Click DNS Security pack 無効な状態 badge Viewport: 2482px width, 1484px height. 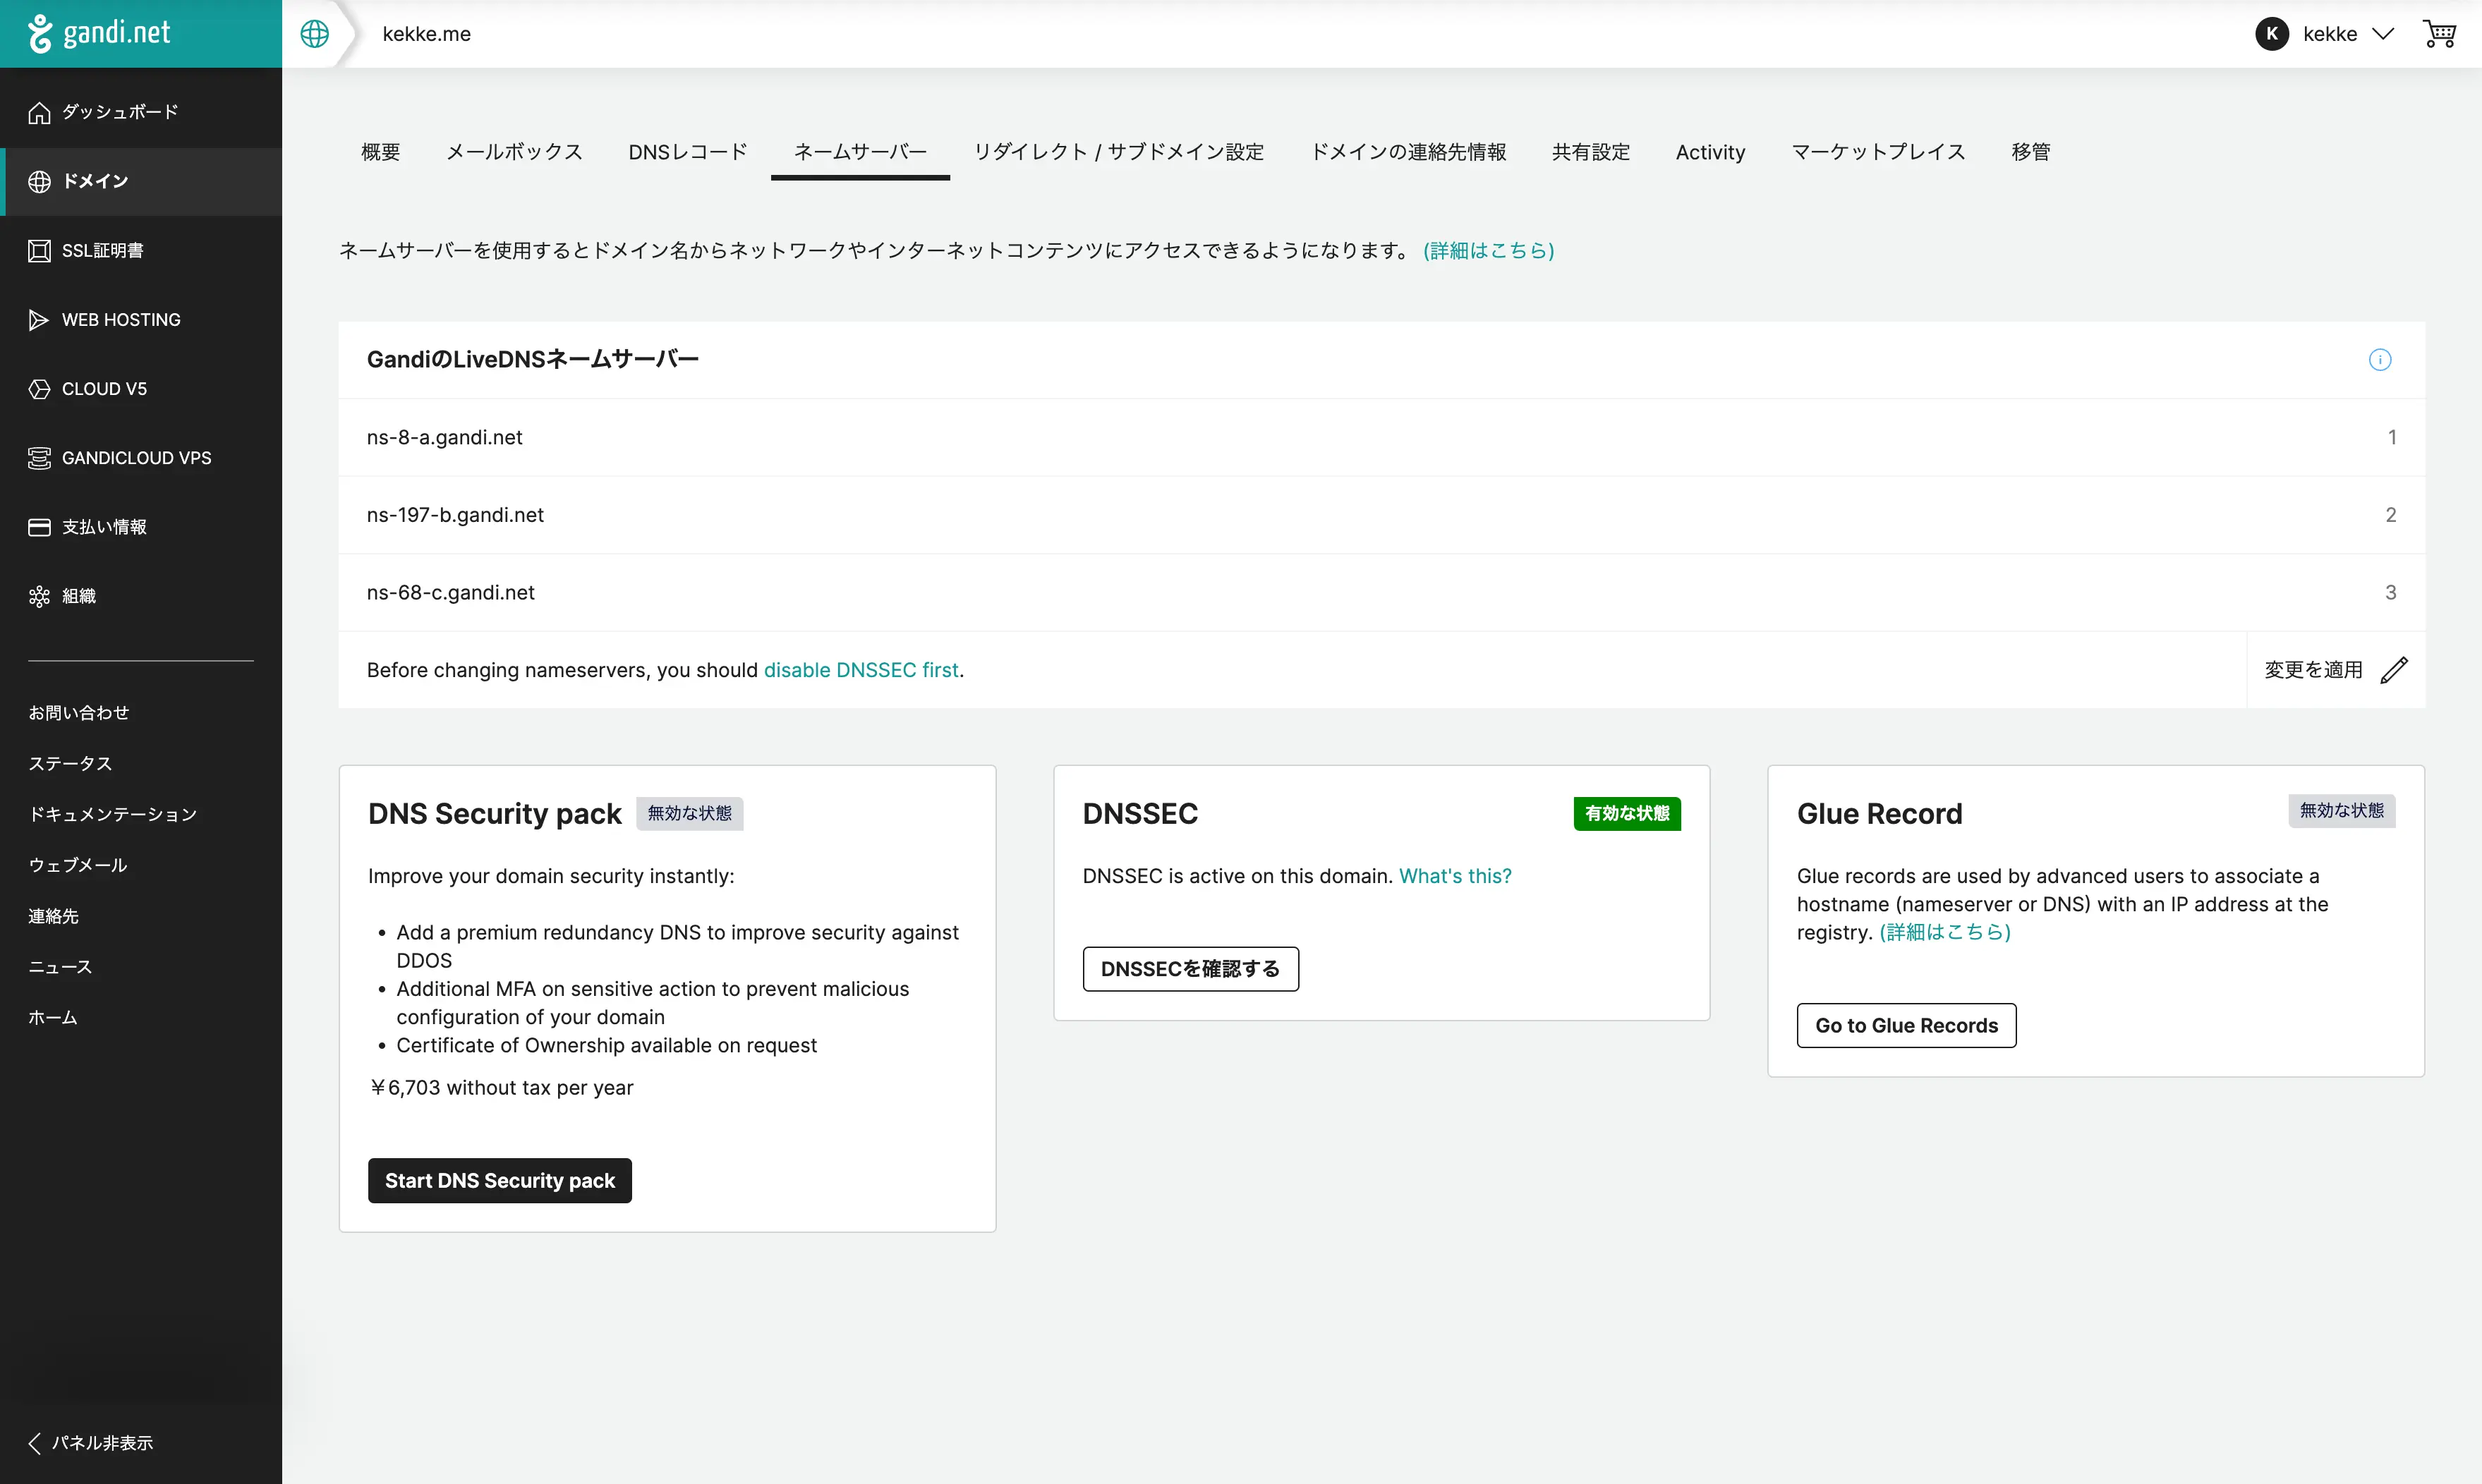pyautogui.click(x=690, y=813)
